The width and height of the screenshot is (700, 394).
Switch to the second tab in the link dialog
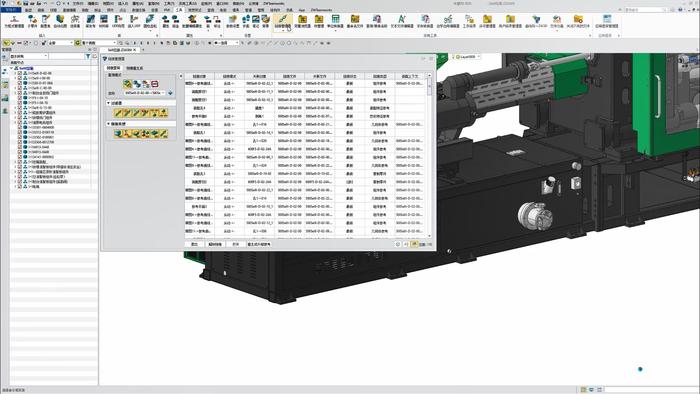[x=134, y=68]
